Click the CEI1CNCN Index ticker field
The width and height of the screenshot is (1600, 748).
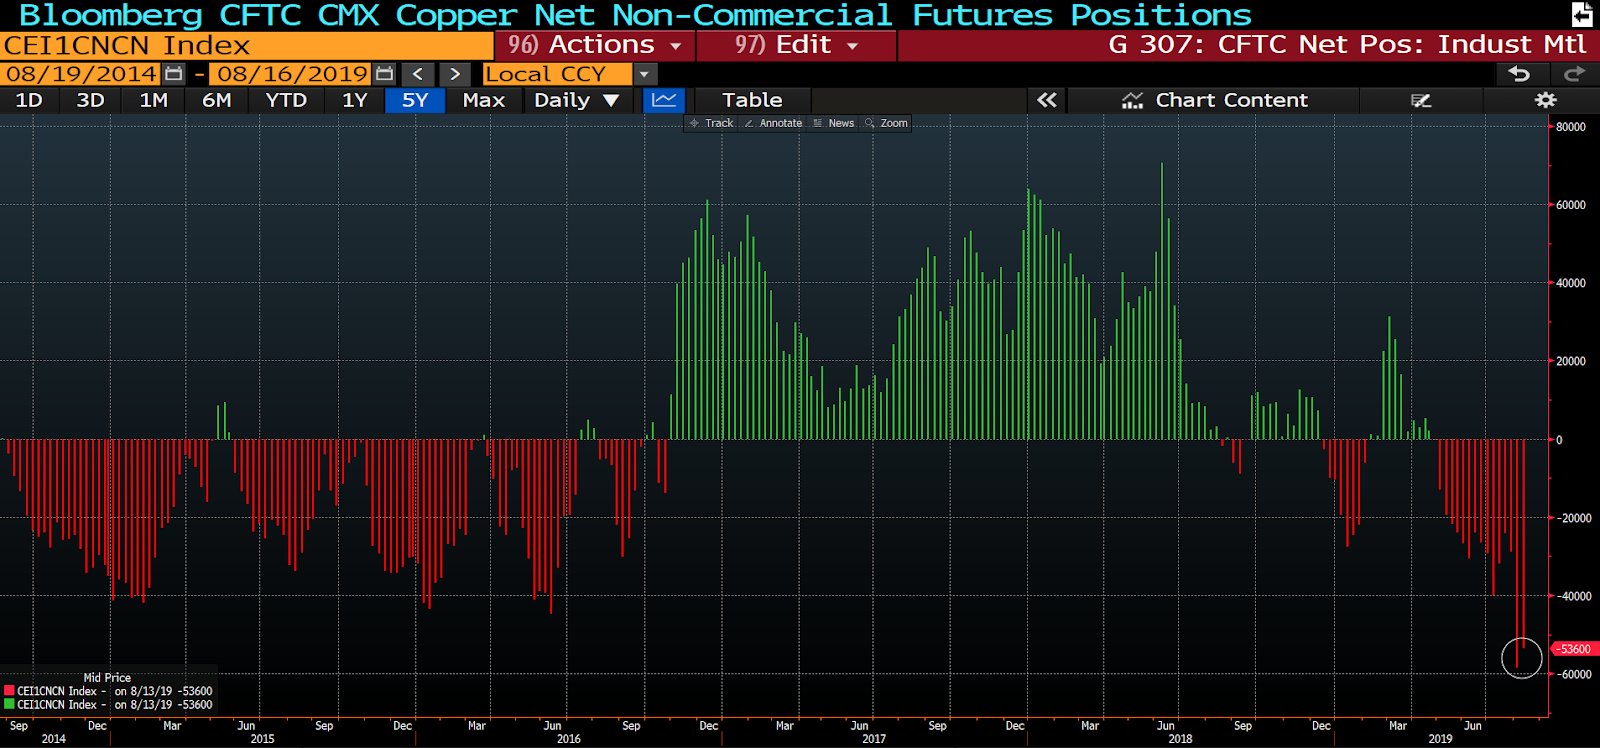point(247,45)
